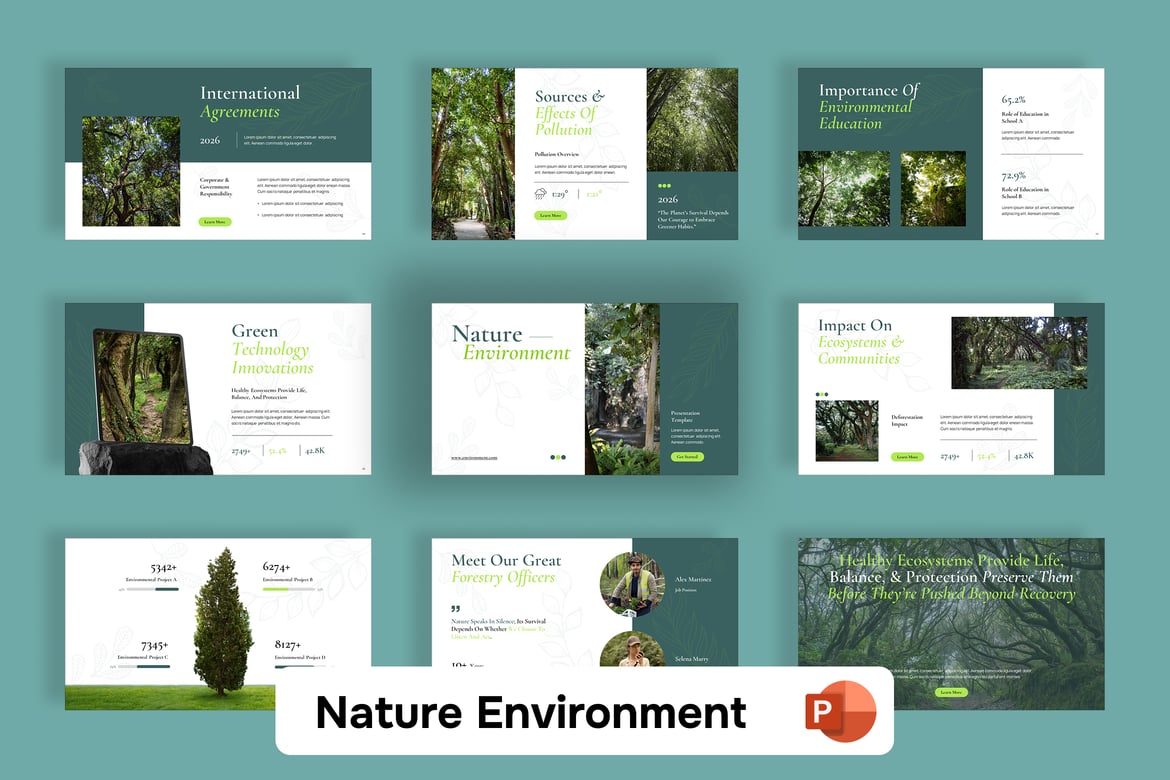The height and width of the screenshot is (780, 1170).
Task: Select right canopy photo on Environmental Education slide
Action: click(x=933, y=188)
